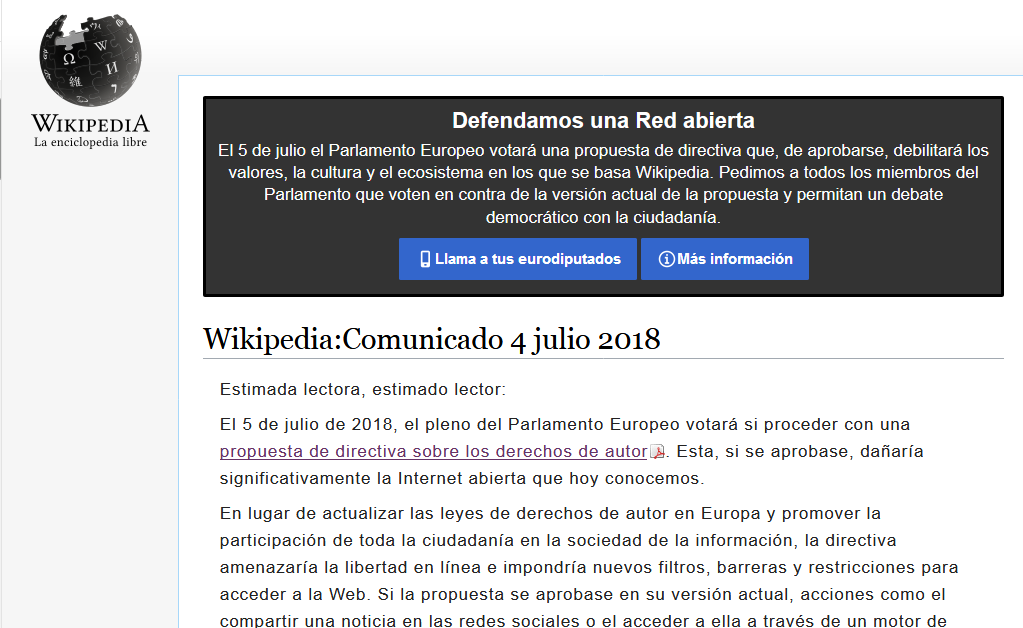Click the page title "Wikipedia:Comunicado 4 julio 2018"
Image resolution: width=1023 pixels, height=628 pixels.
(x=431, y=339)
